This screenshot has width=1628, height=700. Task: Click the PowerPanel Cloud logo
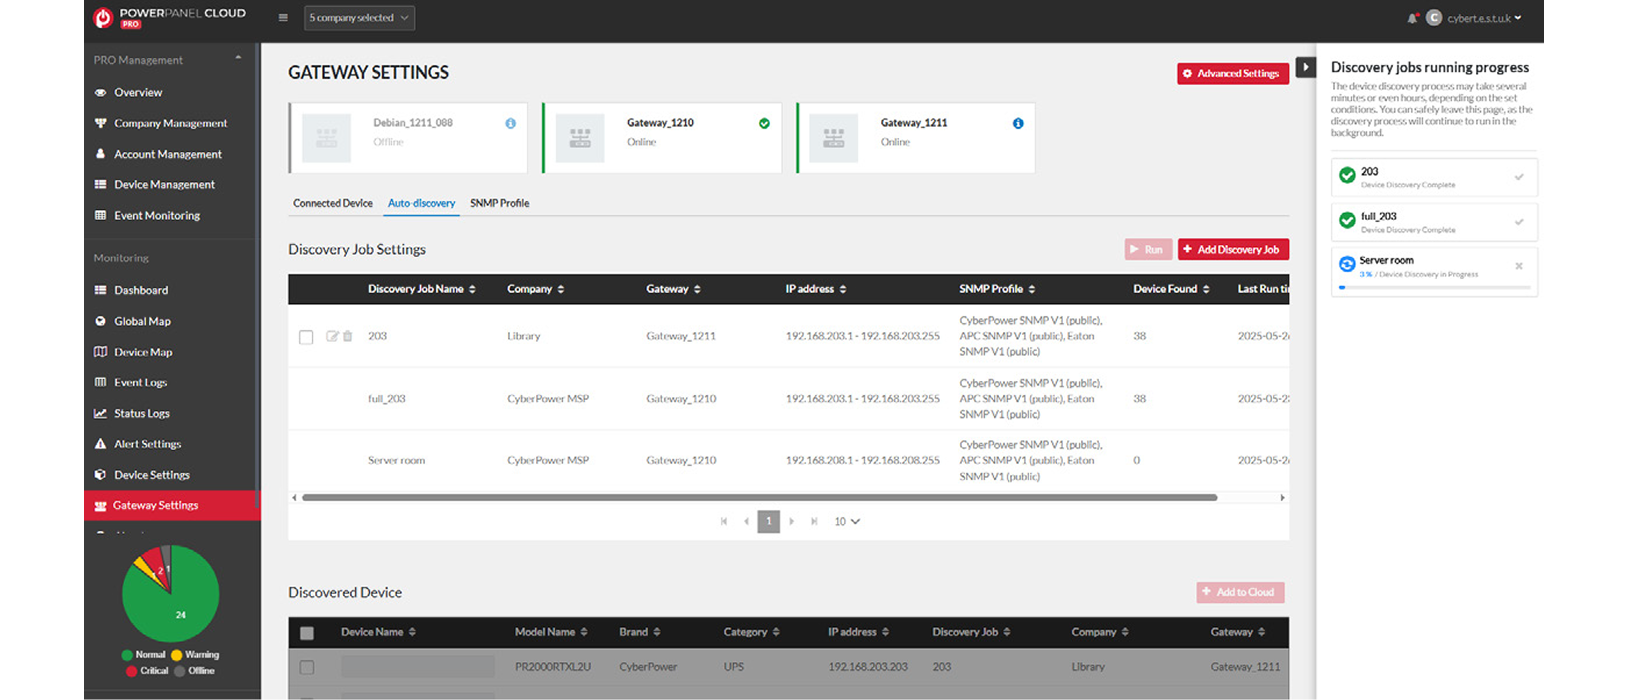click(169, 17)
